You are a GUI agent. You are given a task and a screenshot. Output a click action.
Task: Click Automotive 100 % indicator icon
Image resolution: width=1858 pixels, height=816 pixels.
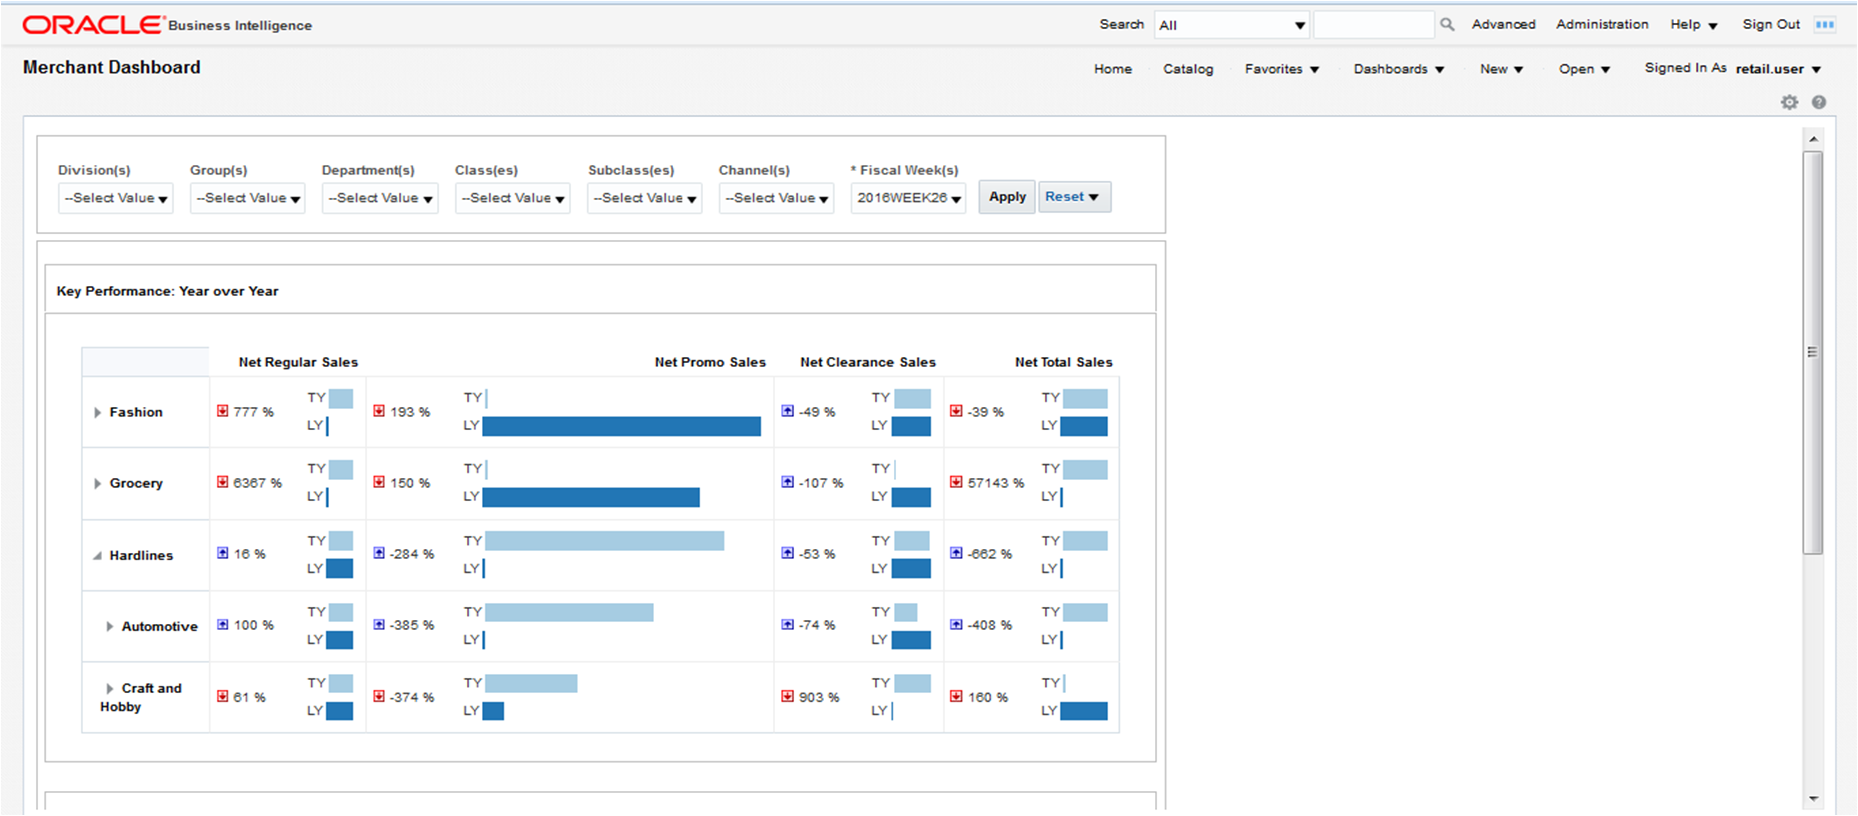pyautogui.click(x=223, y=624)
